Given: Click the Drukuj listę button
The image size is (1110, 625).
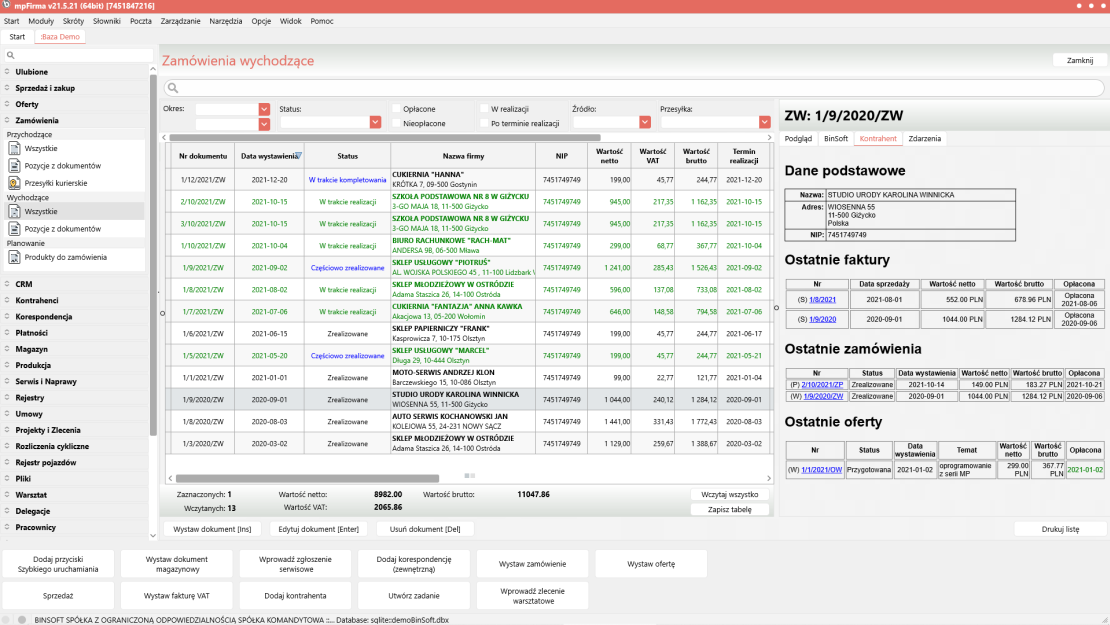Looking at the screenshot, I should coord(1060,529).
